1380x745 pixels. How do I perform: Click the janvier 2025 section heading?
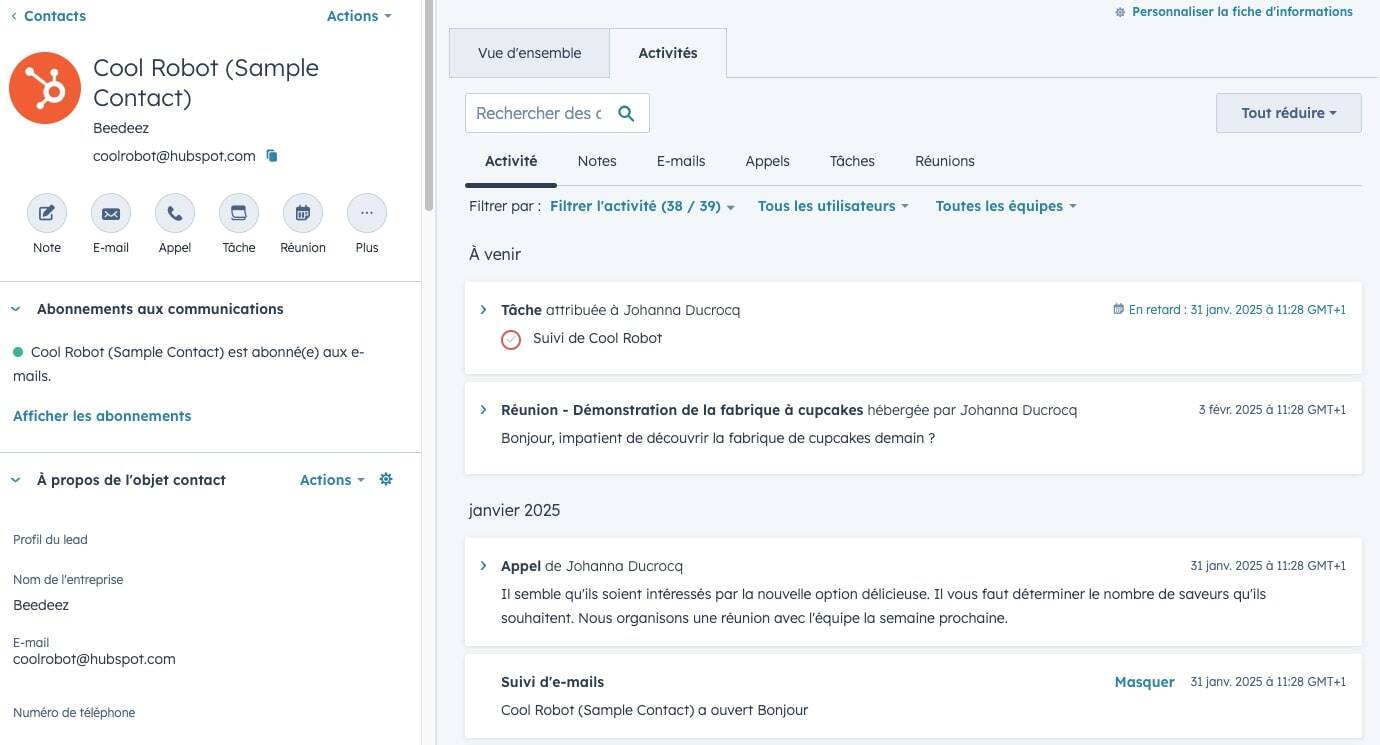tap(514, 510)
